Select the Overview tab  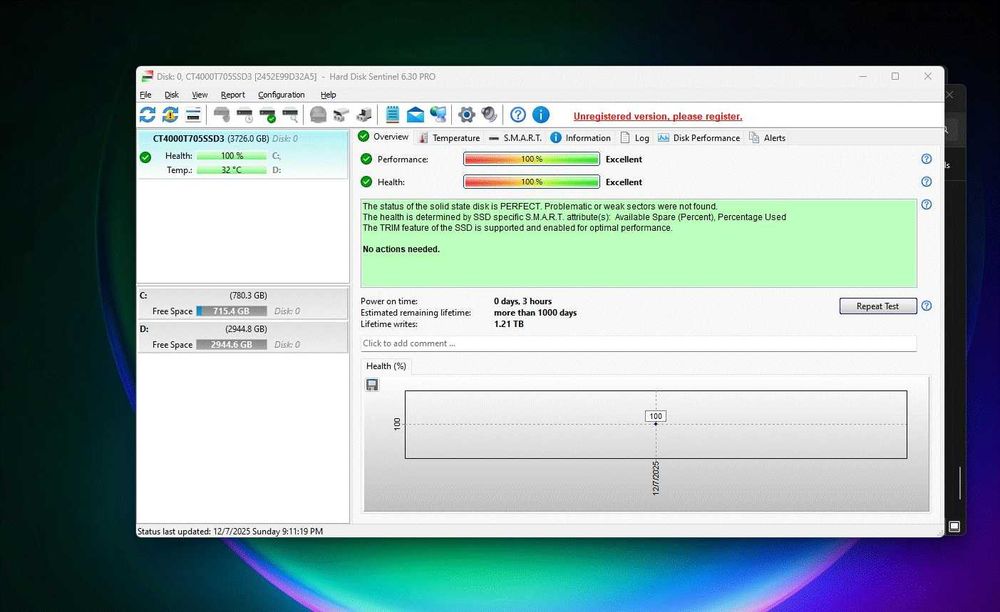[383, 136]
